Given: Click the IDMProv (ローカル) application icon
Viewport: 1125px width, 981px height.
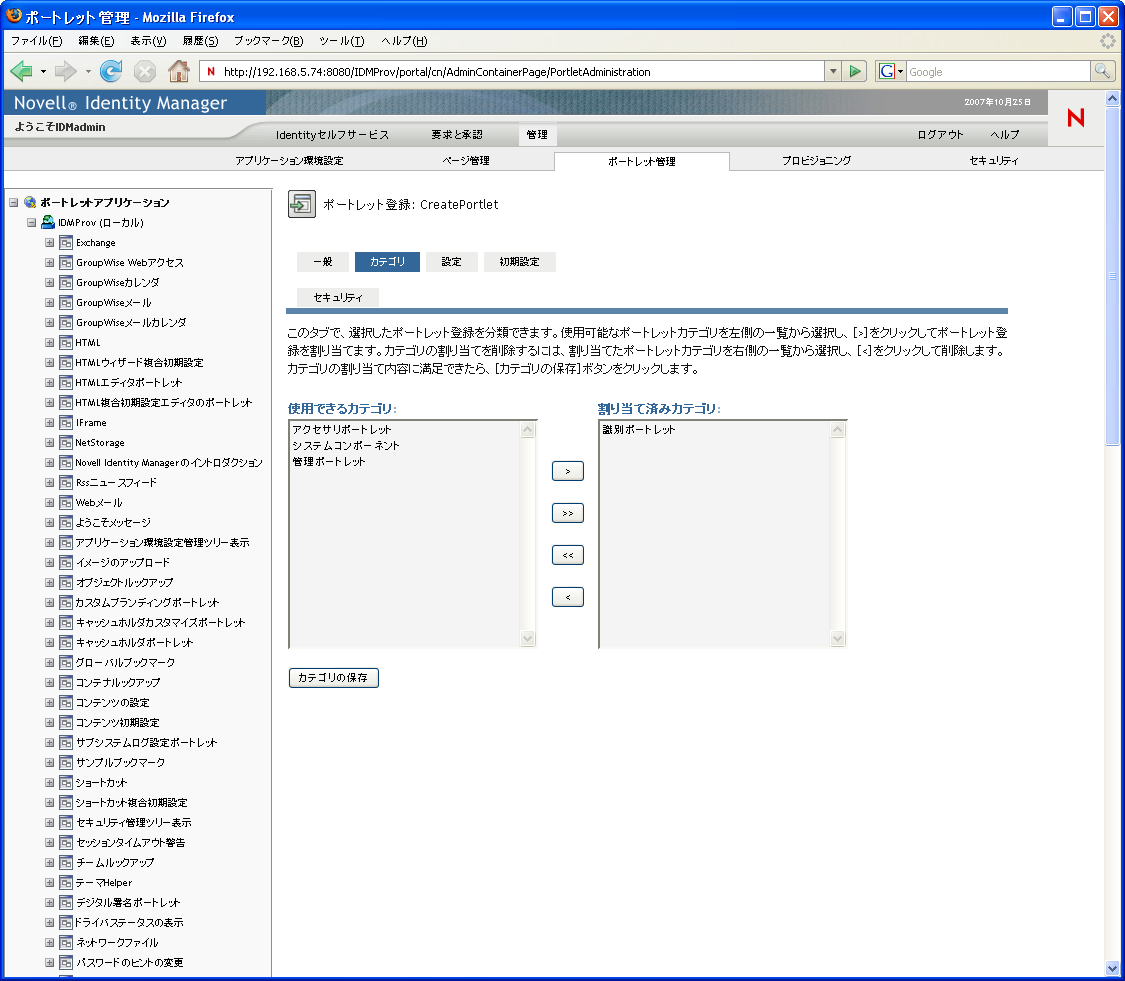Looking at the screenshot, I should click(48, 222).
